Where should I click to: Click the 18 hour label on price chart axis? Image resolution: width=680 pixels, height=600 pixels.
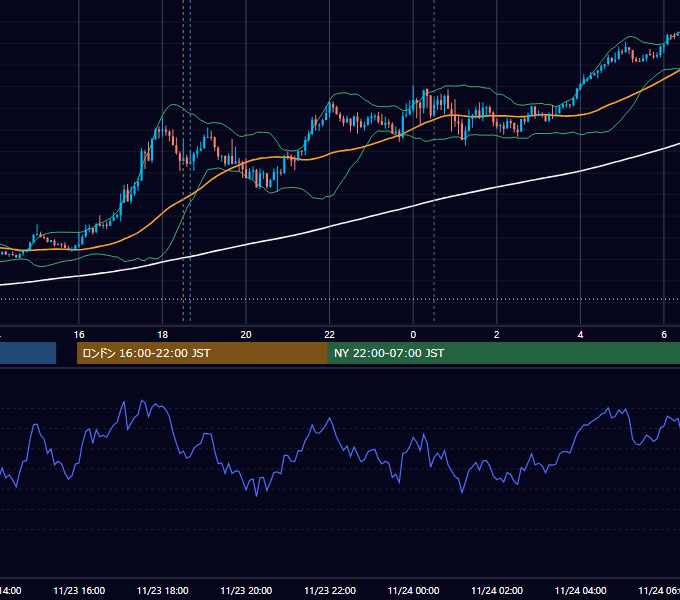(x=163, y=335)
